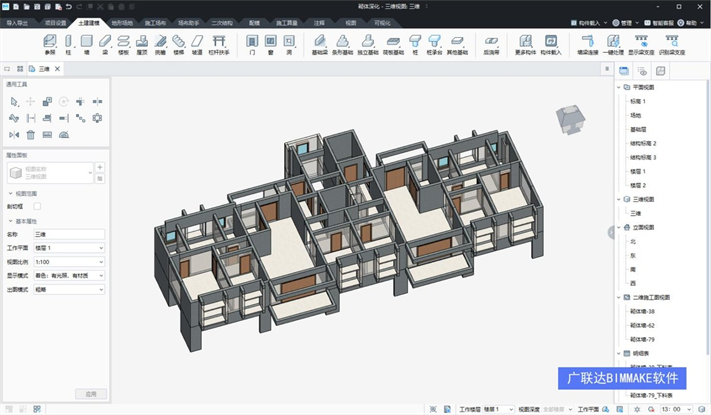Open the 砌体墙-38 construction drawing view
711x415 pixels.
point(643,312)
